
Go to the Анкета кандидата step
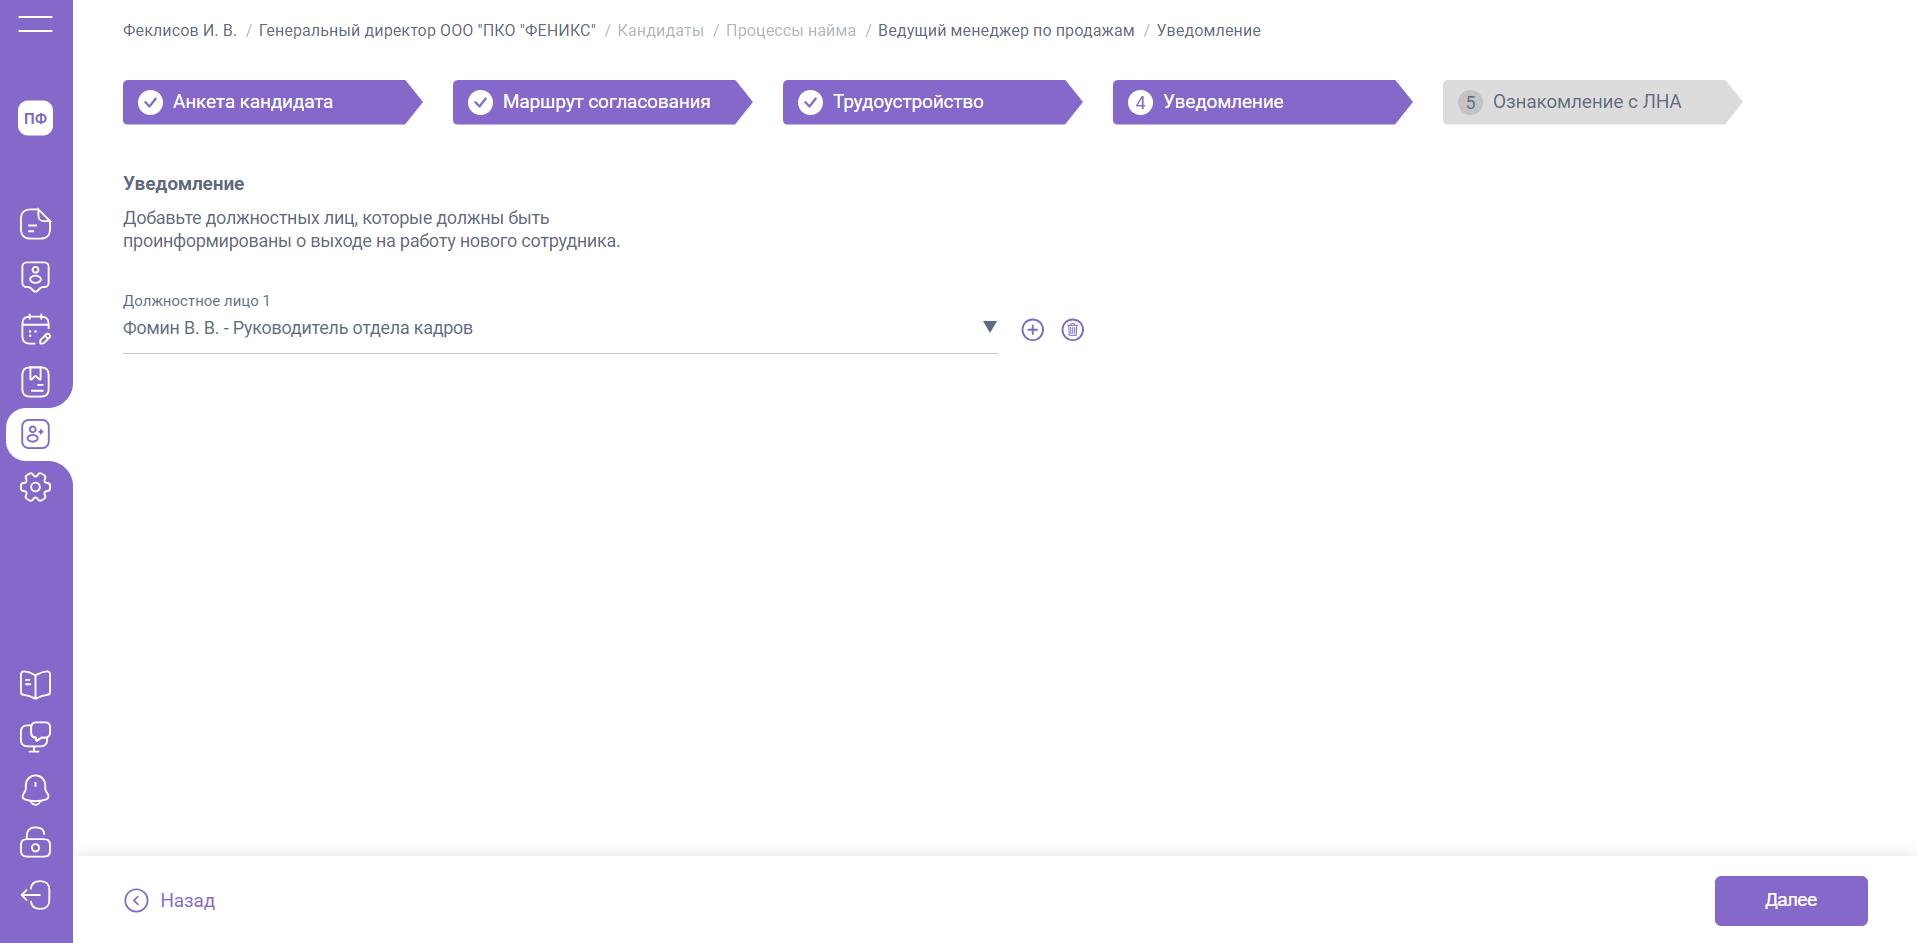point(264,102)
